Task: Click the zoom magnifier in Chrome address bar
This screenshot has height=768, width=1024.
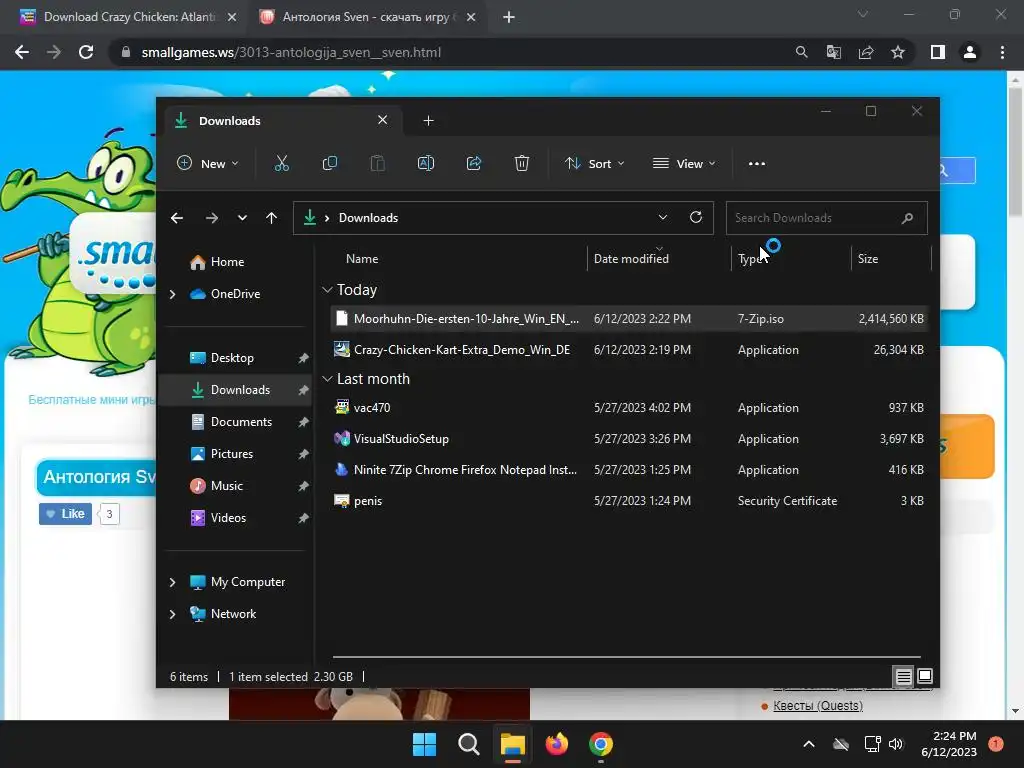Action: point(801,52)
